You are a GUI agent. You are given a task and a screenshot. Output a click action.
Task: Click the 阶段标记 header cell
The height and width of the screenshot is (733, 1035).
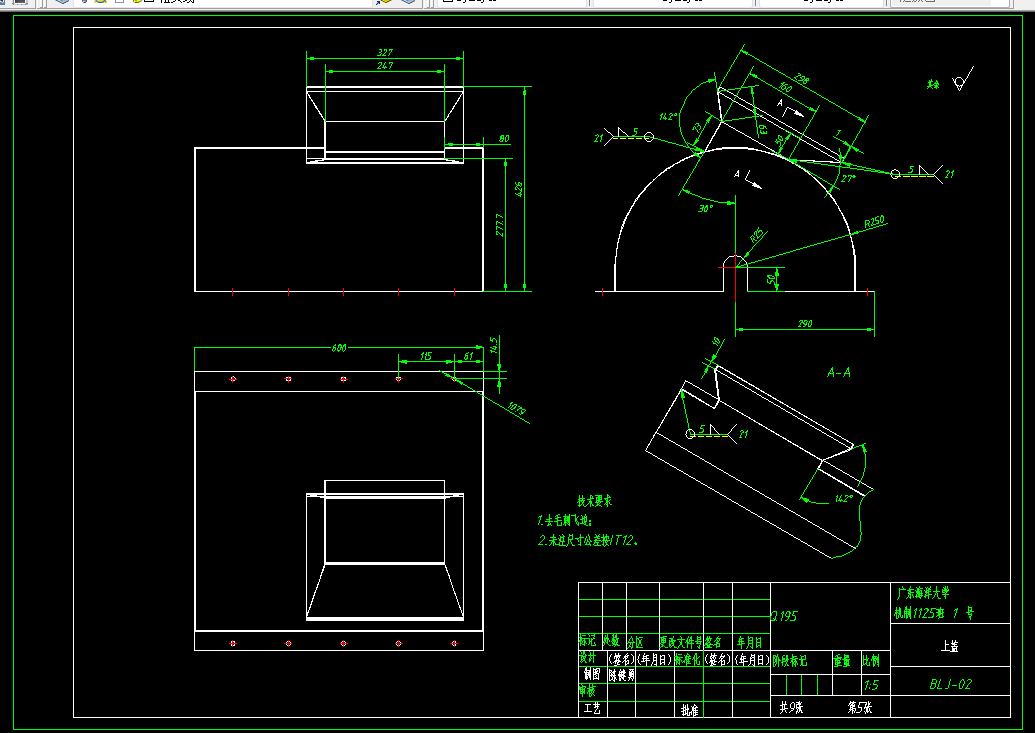point(790,660)
